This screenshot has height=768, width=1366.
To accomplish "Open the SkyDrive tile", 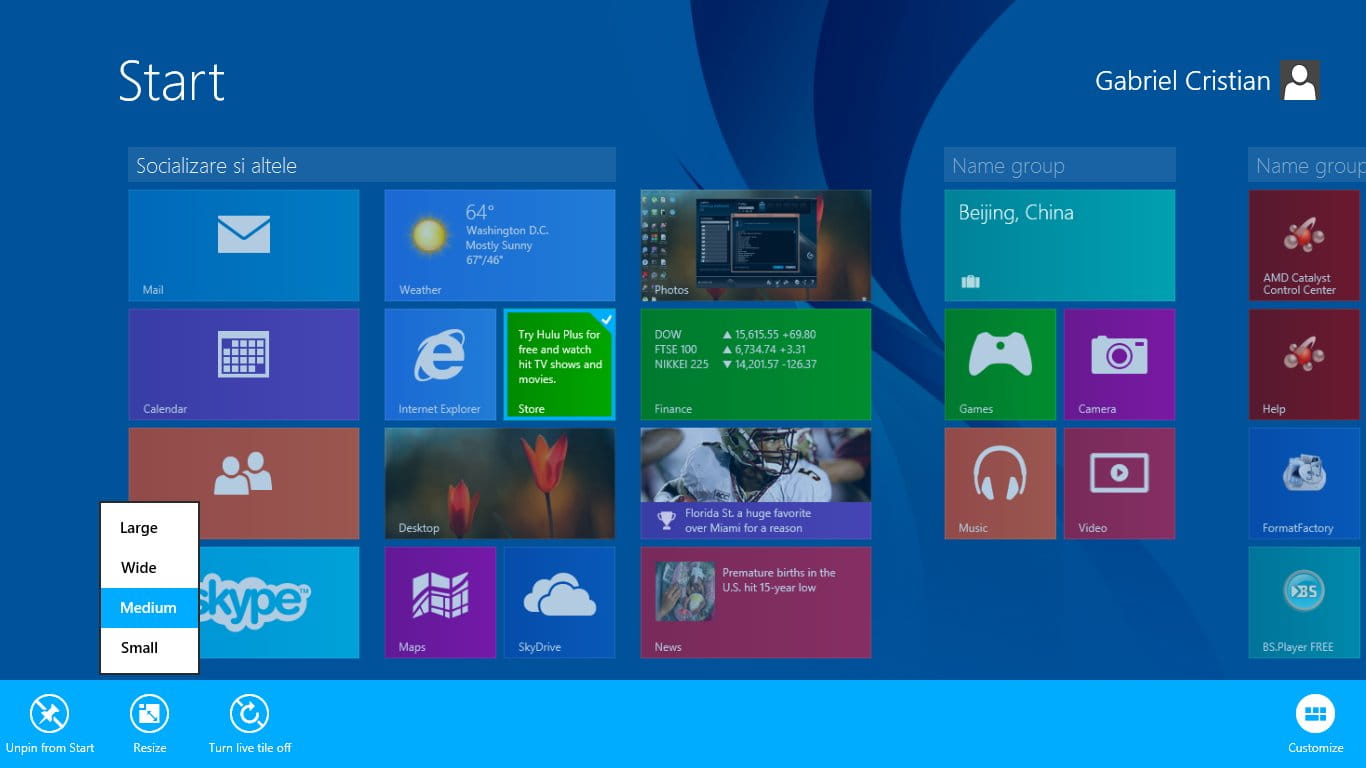I will (x=559, y=602).
